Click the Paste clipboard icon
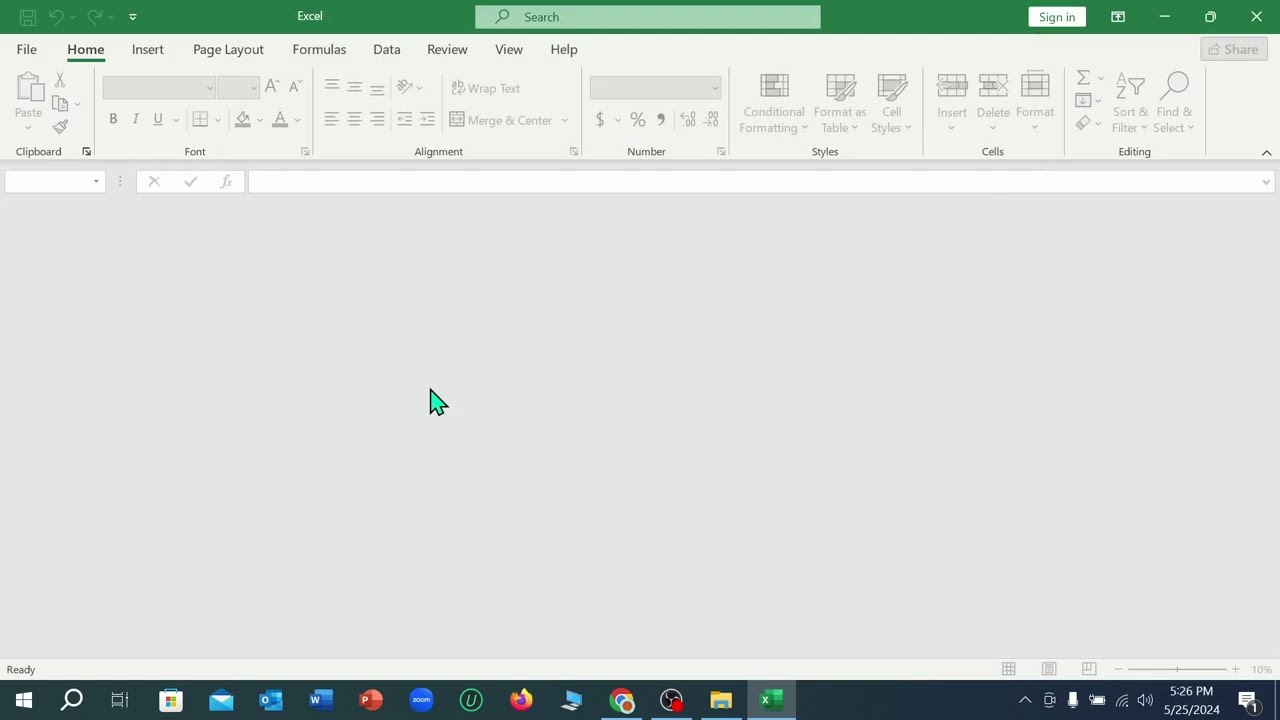The width and height of the screenshot is (1280, 720). pos(29,88)
